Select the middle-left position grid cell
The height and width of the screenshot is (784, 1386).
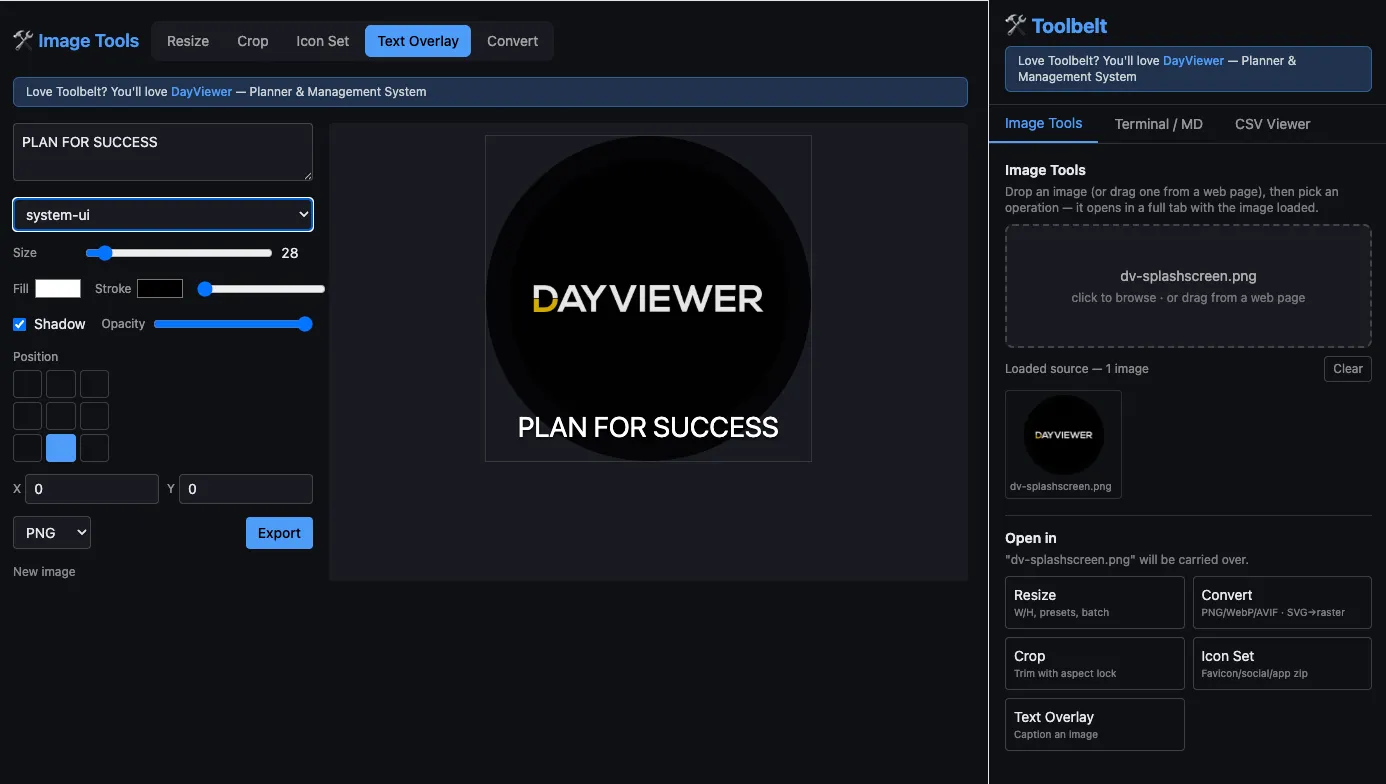coord(27,416)
